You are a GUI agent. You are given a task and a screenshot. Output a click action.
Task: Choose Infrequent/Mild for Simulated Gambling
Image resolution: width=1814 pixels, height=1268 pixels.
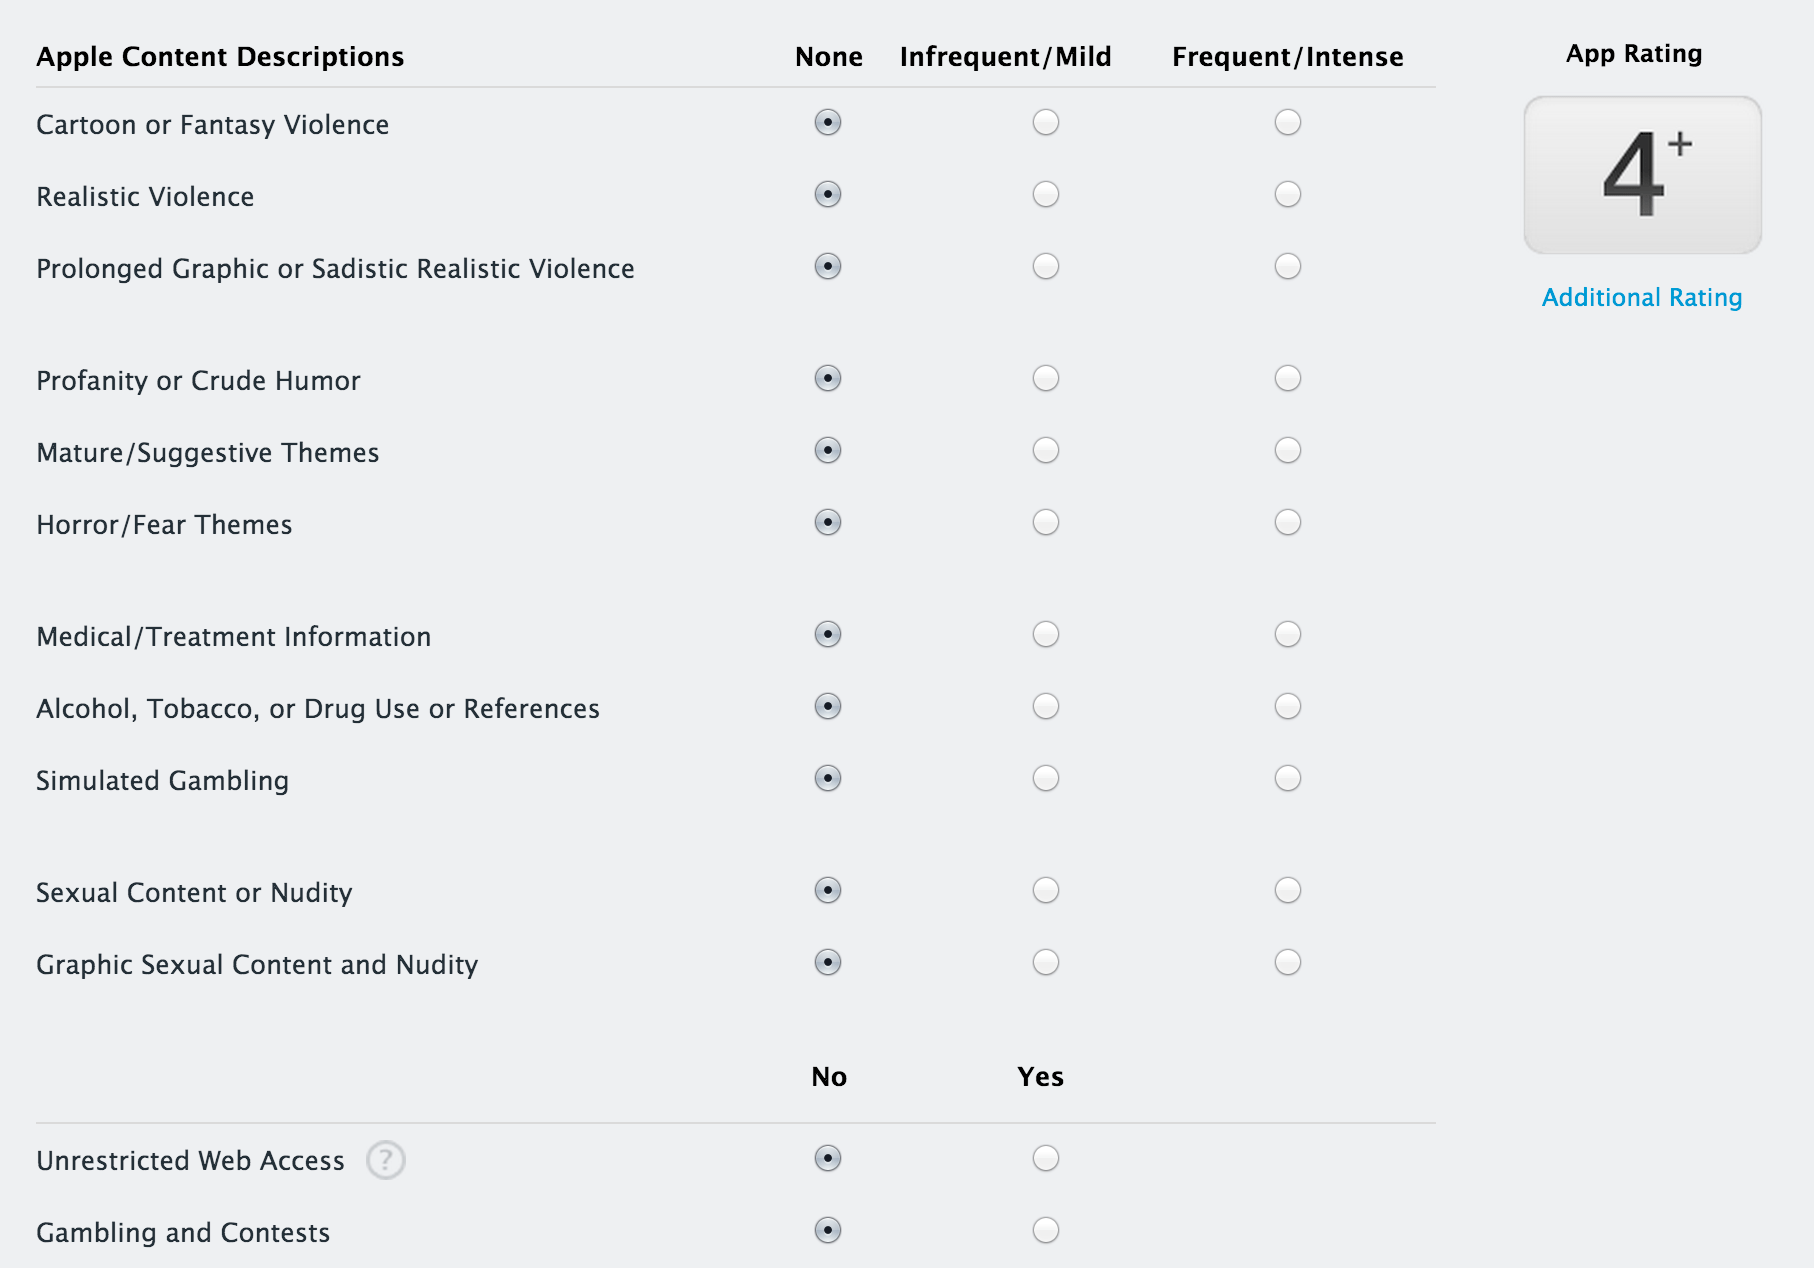pyautogui.click(x=1045, y=778)
